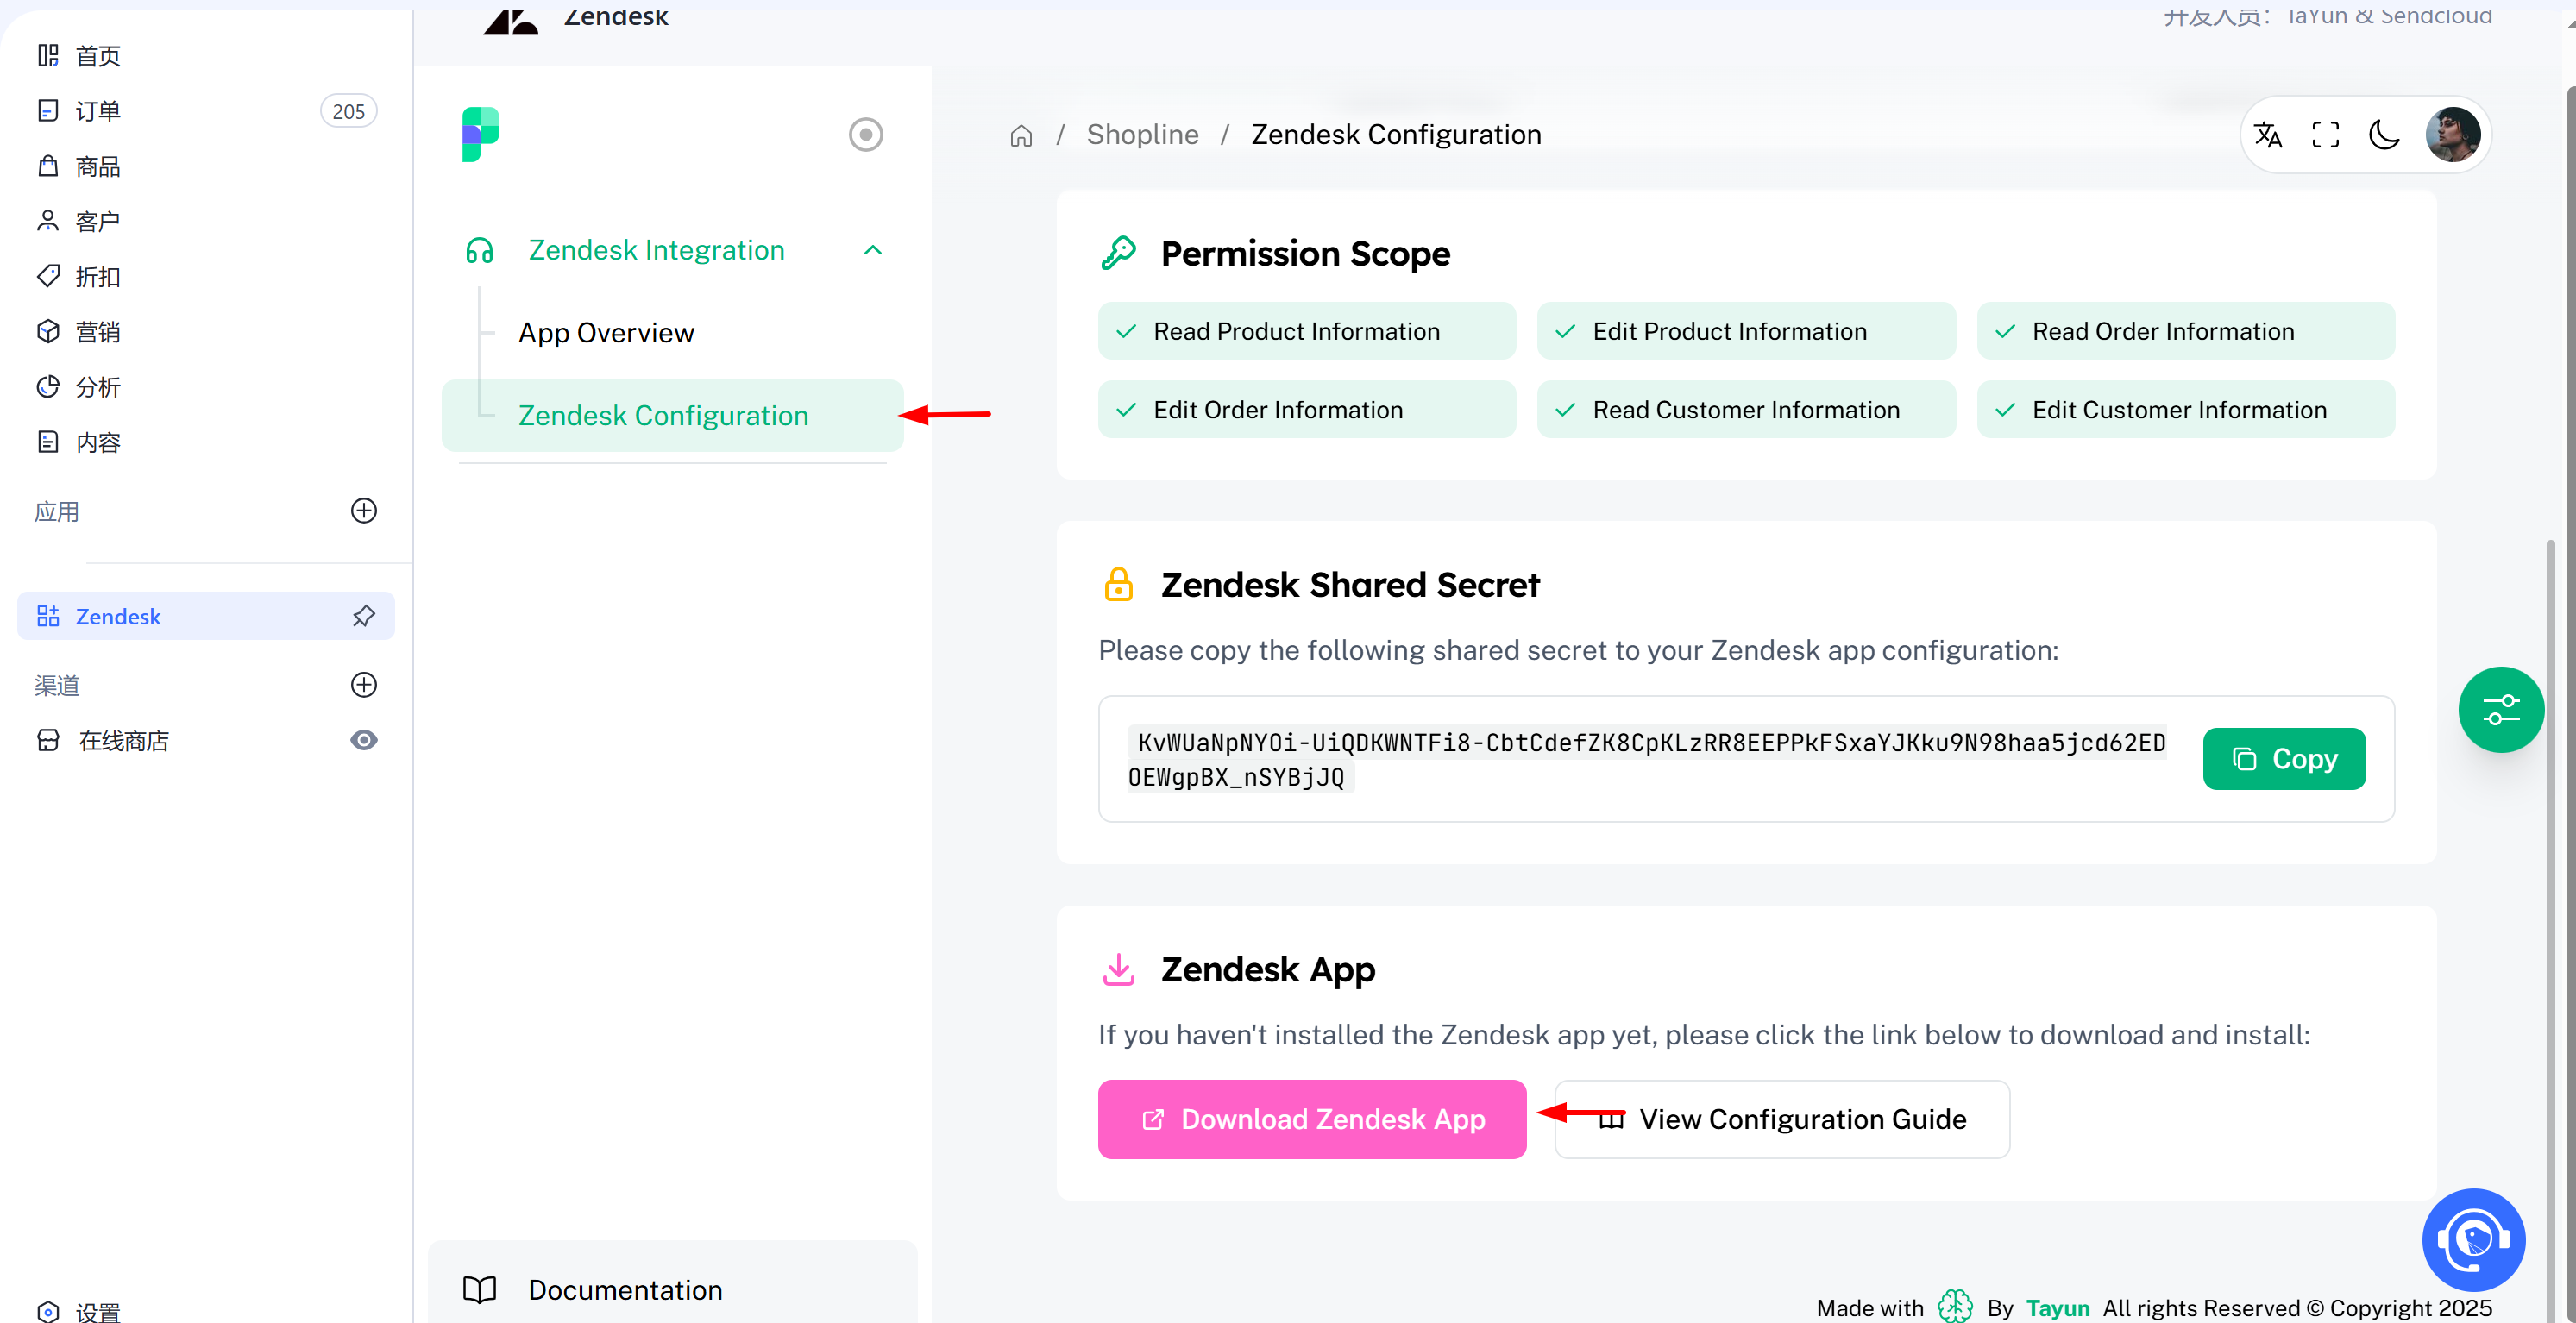
Task: Open the language translate icon
Action: (x=2268, y=134)
